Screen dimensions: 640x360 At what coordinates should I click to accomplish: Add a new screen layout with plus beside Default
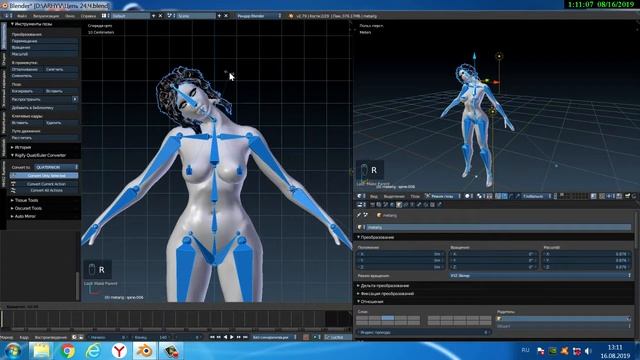pos(153,16)
